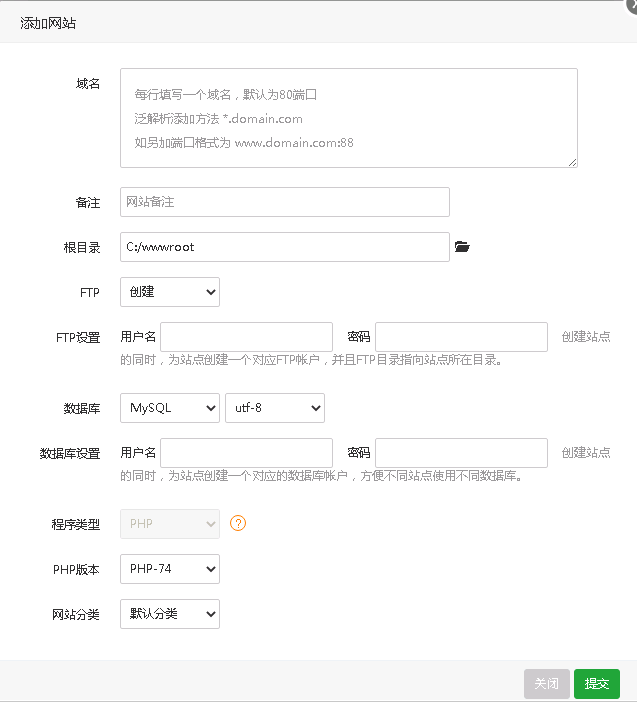
Task: Grab the domain textarea resize handle
Action: (573, 163)
